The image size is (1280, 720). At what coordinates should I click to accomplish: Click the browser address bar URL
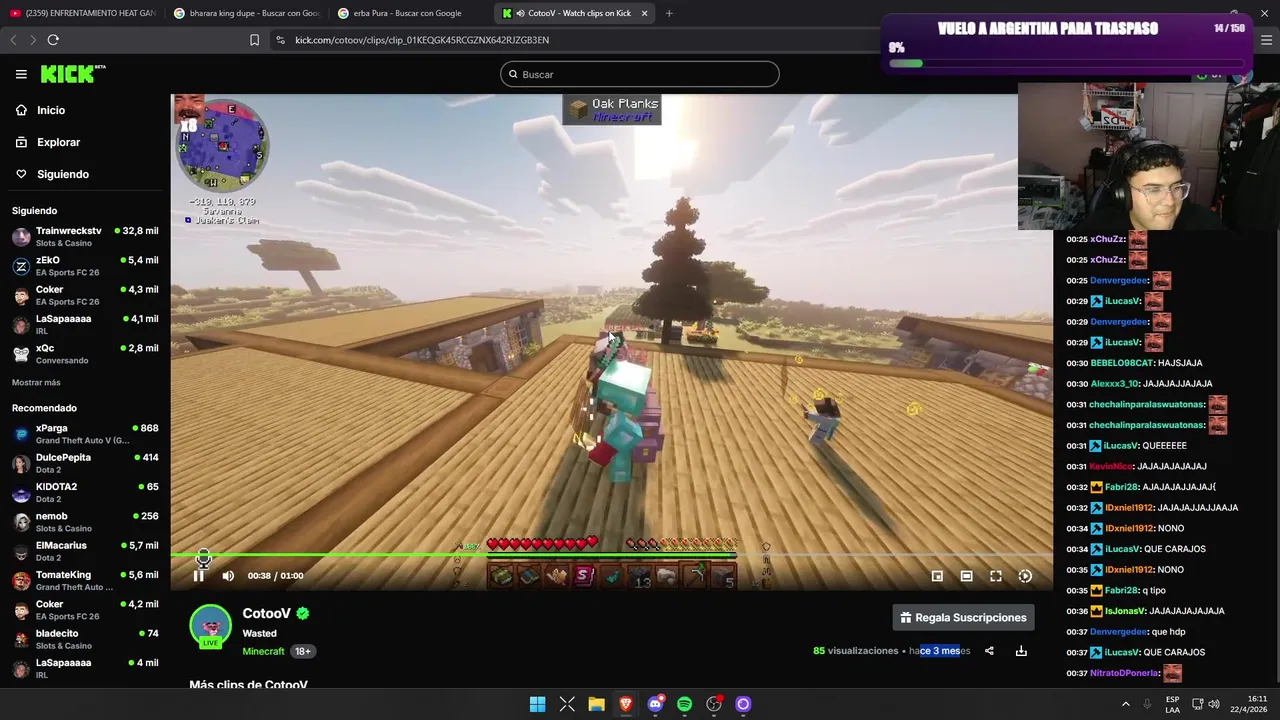[x=422, y=40]
